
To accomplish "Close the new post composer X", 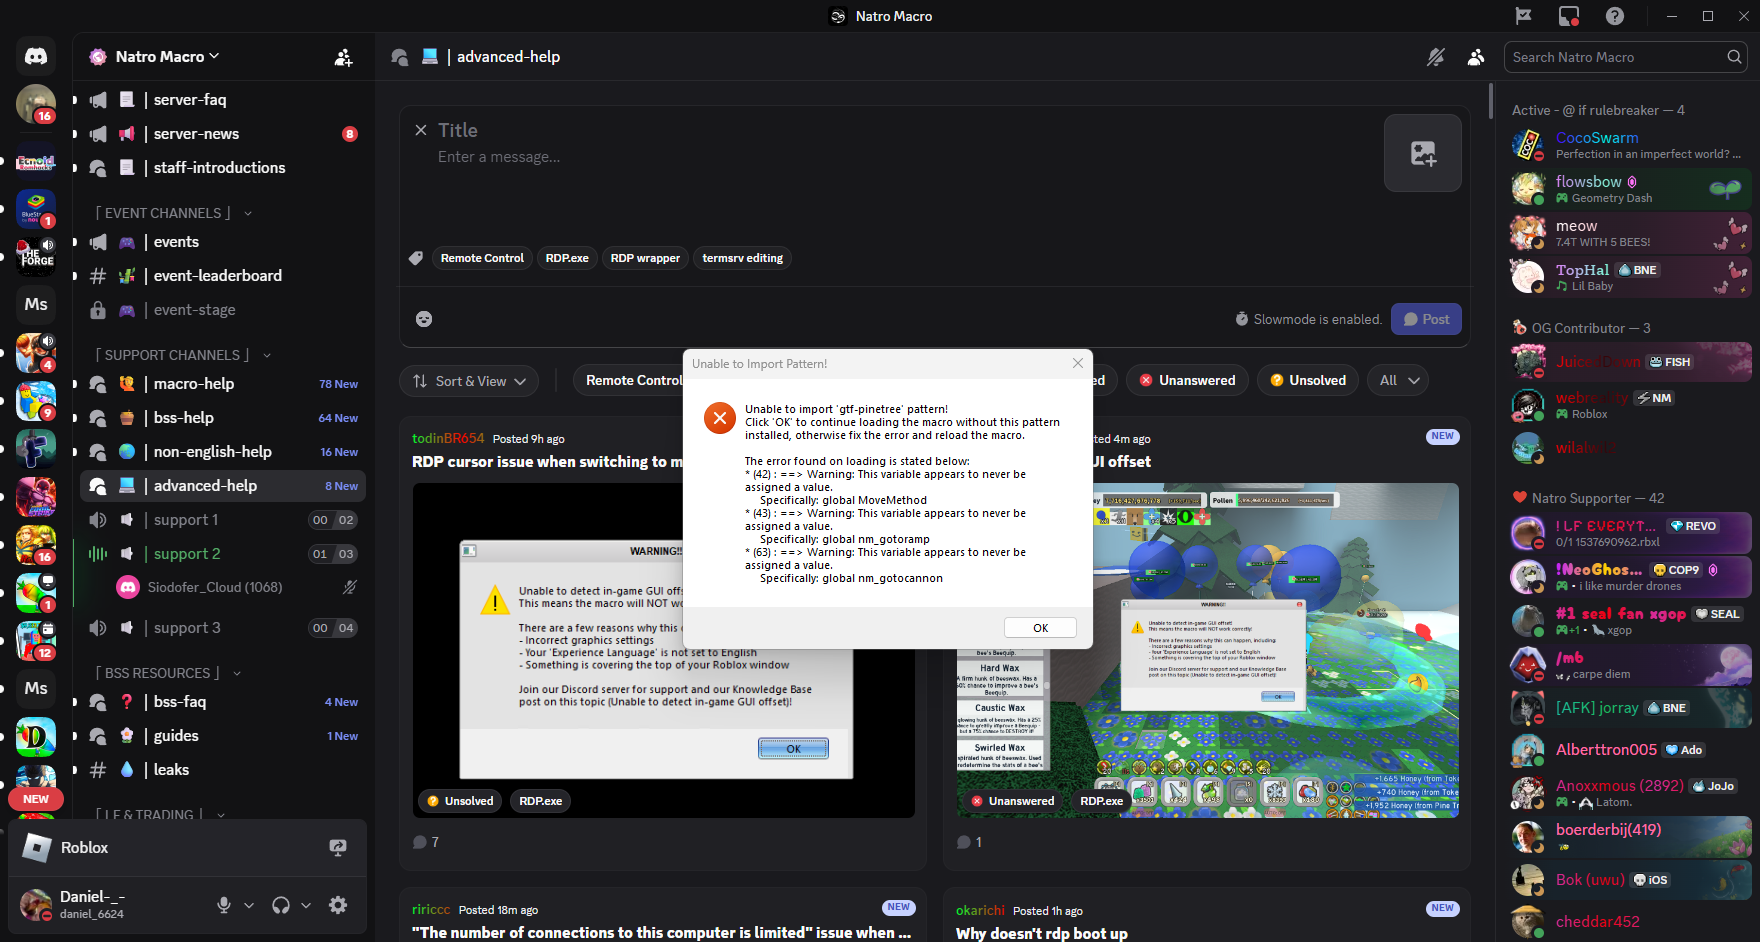I will tap(421, 130).
